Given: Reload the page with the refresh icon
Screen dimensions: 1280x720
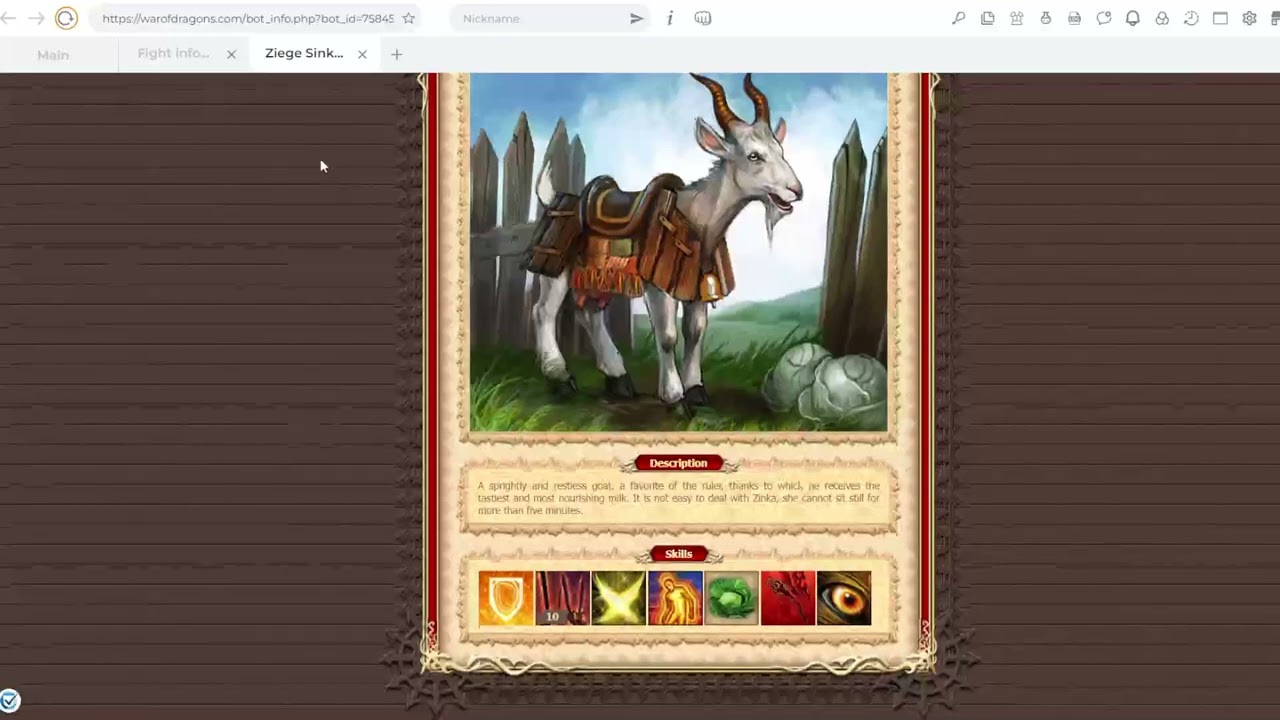Looking at the screenshot, I should tap(66, 18).
